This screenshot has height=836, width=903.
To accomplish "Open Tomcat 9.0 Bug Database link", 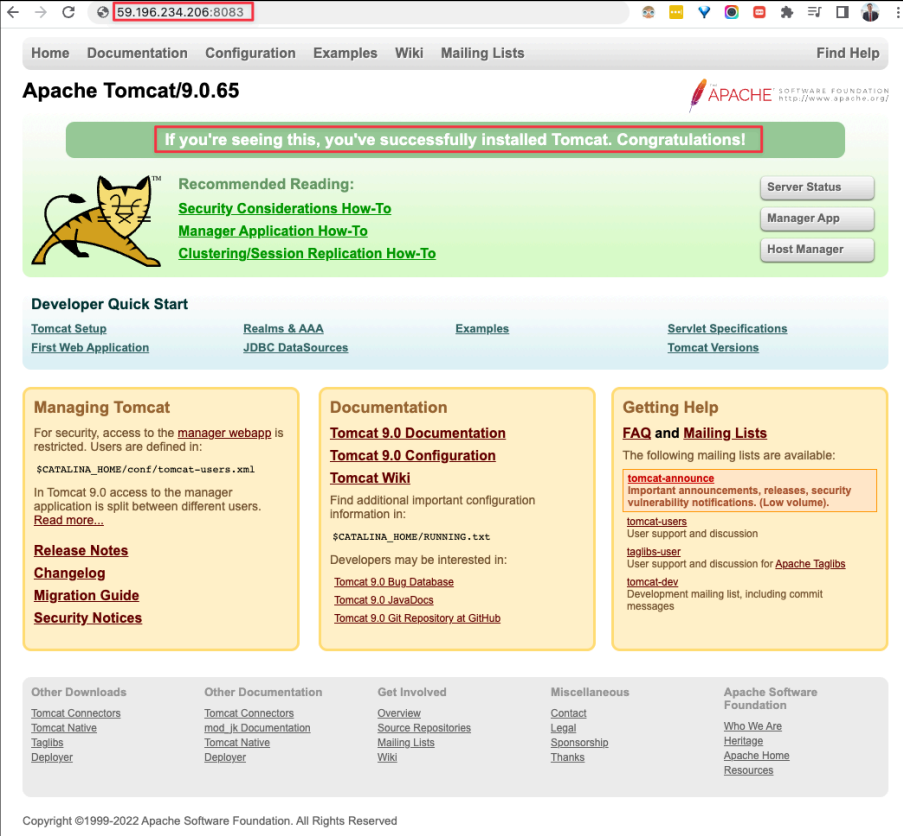I will click(x=394, y=582).
